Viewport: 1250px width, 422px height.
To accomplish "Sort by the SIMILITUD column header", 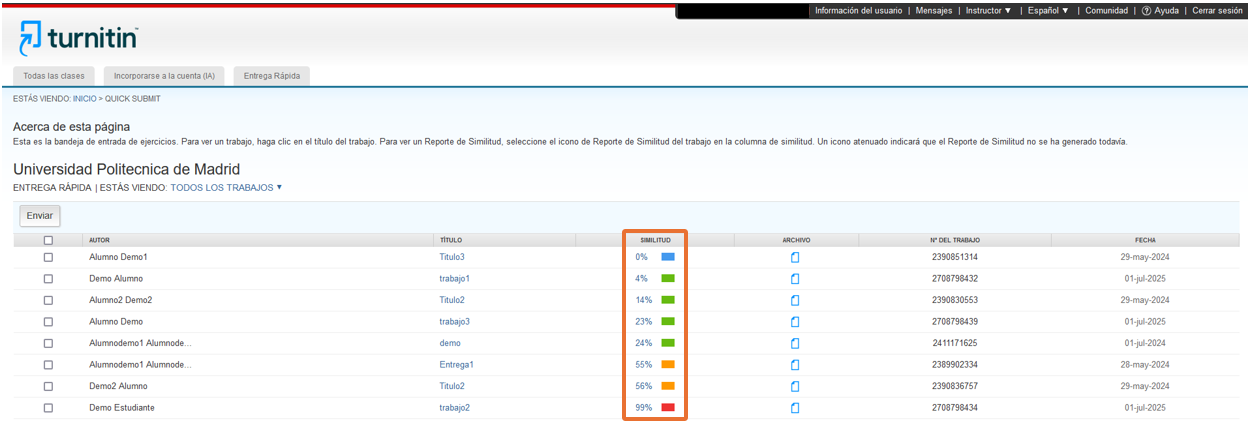I will pos(655,240).
